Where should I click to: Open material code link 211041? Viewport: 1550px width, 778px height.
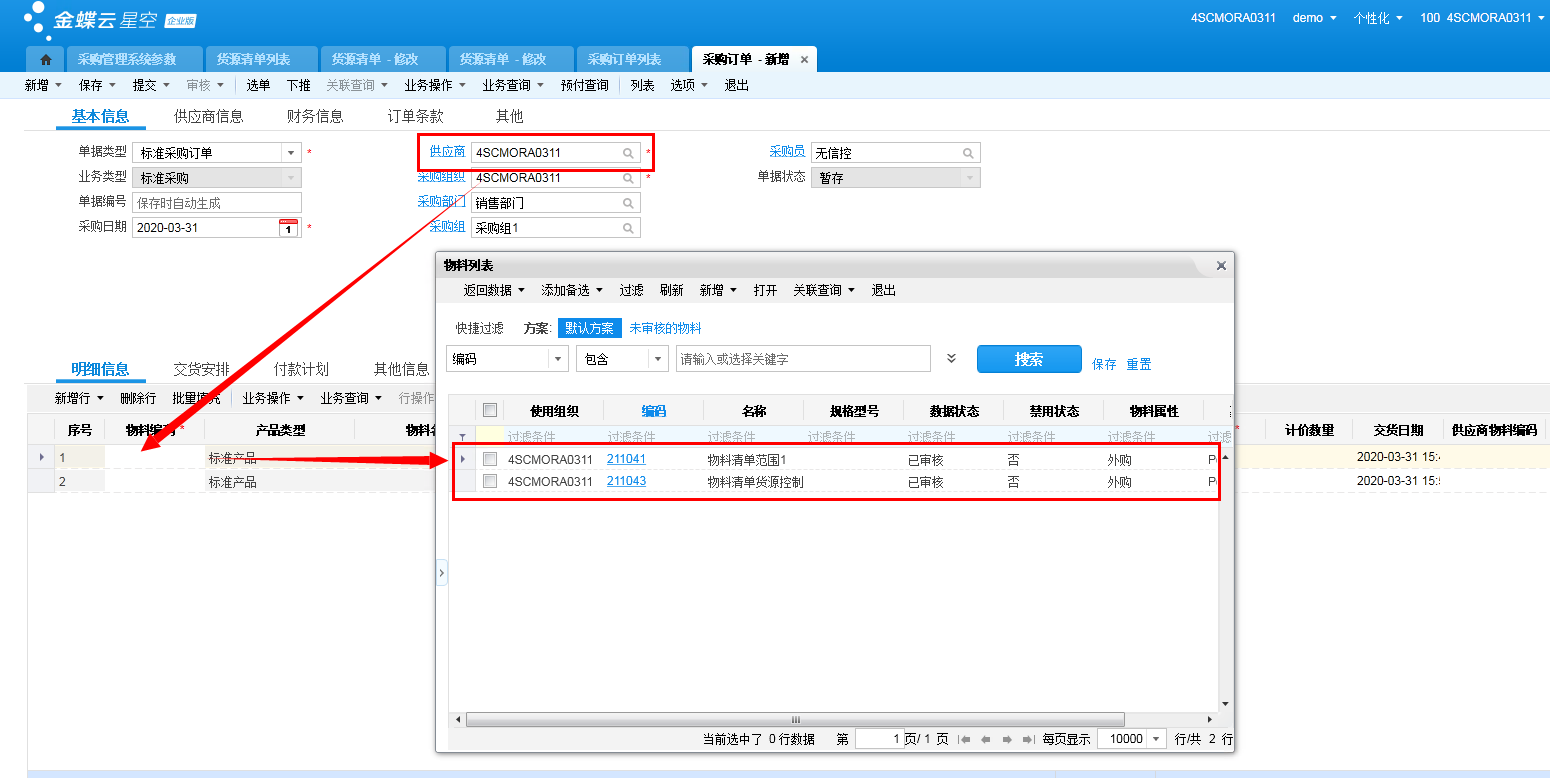626,459
